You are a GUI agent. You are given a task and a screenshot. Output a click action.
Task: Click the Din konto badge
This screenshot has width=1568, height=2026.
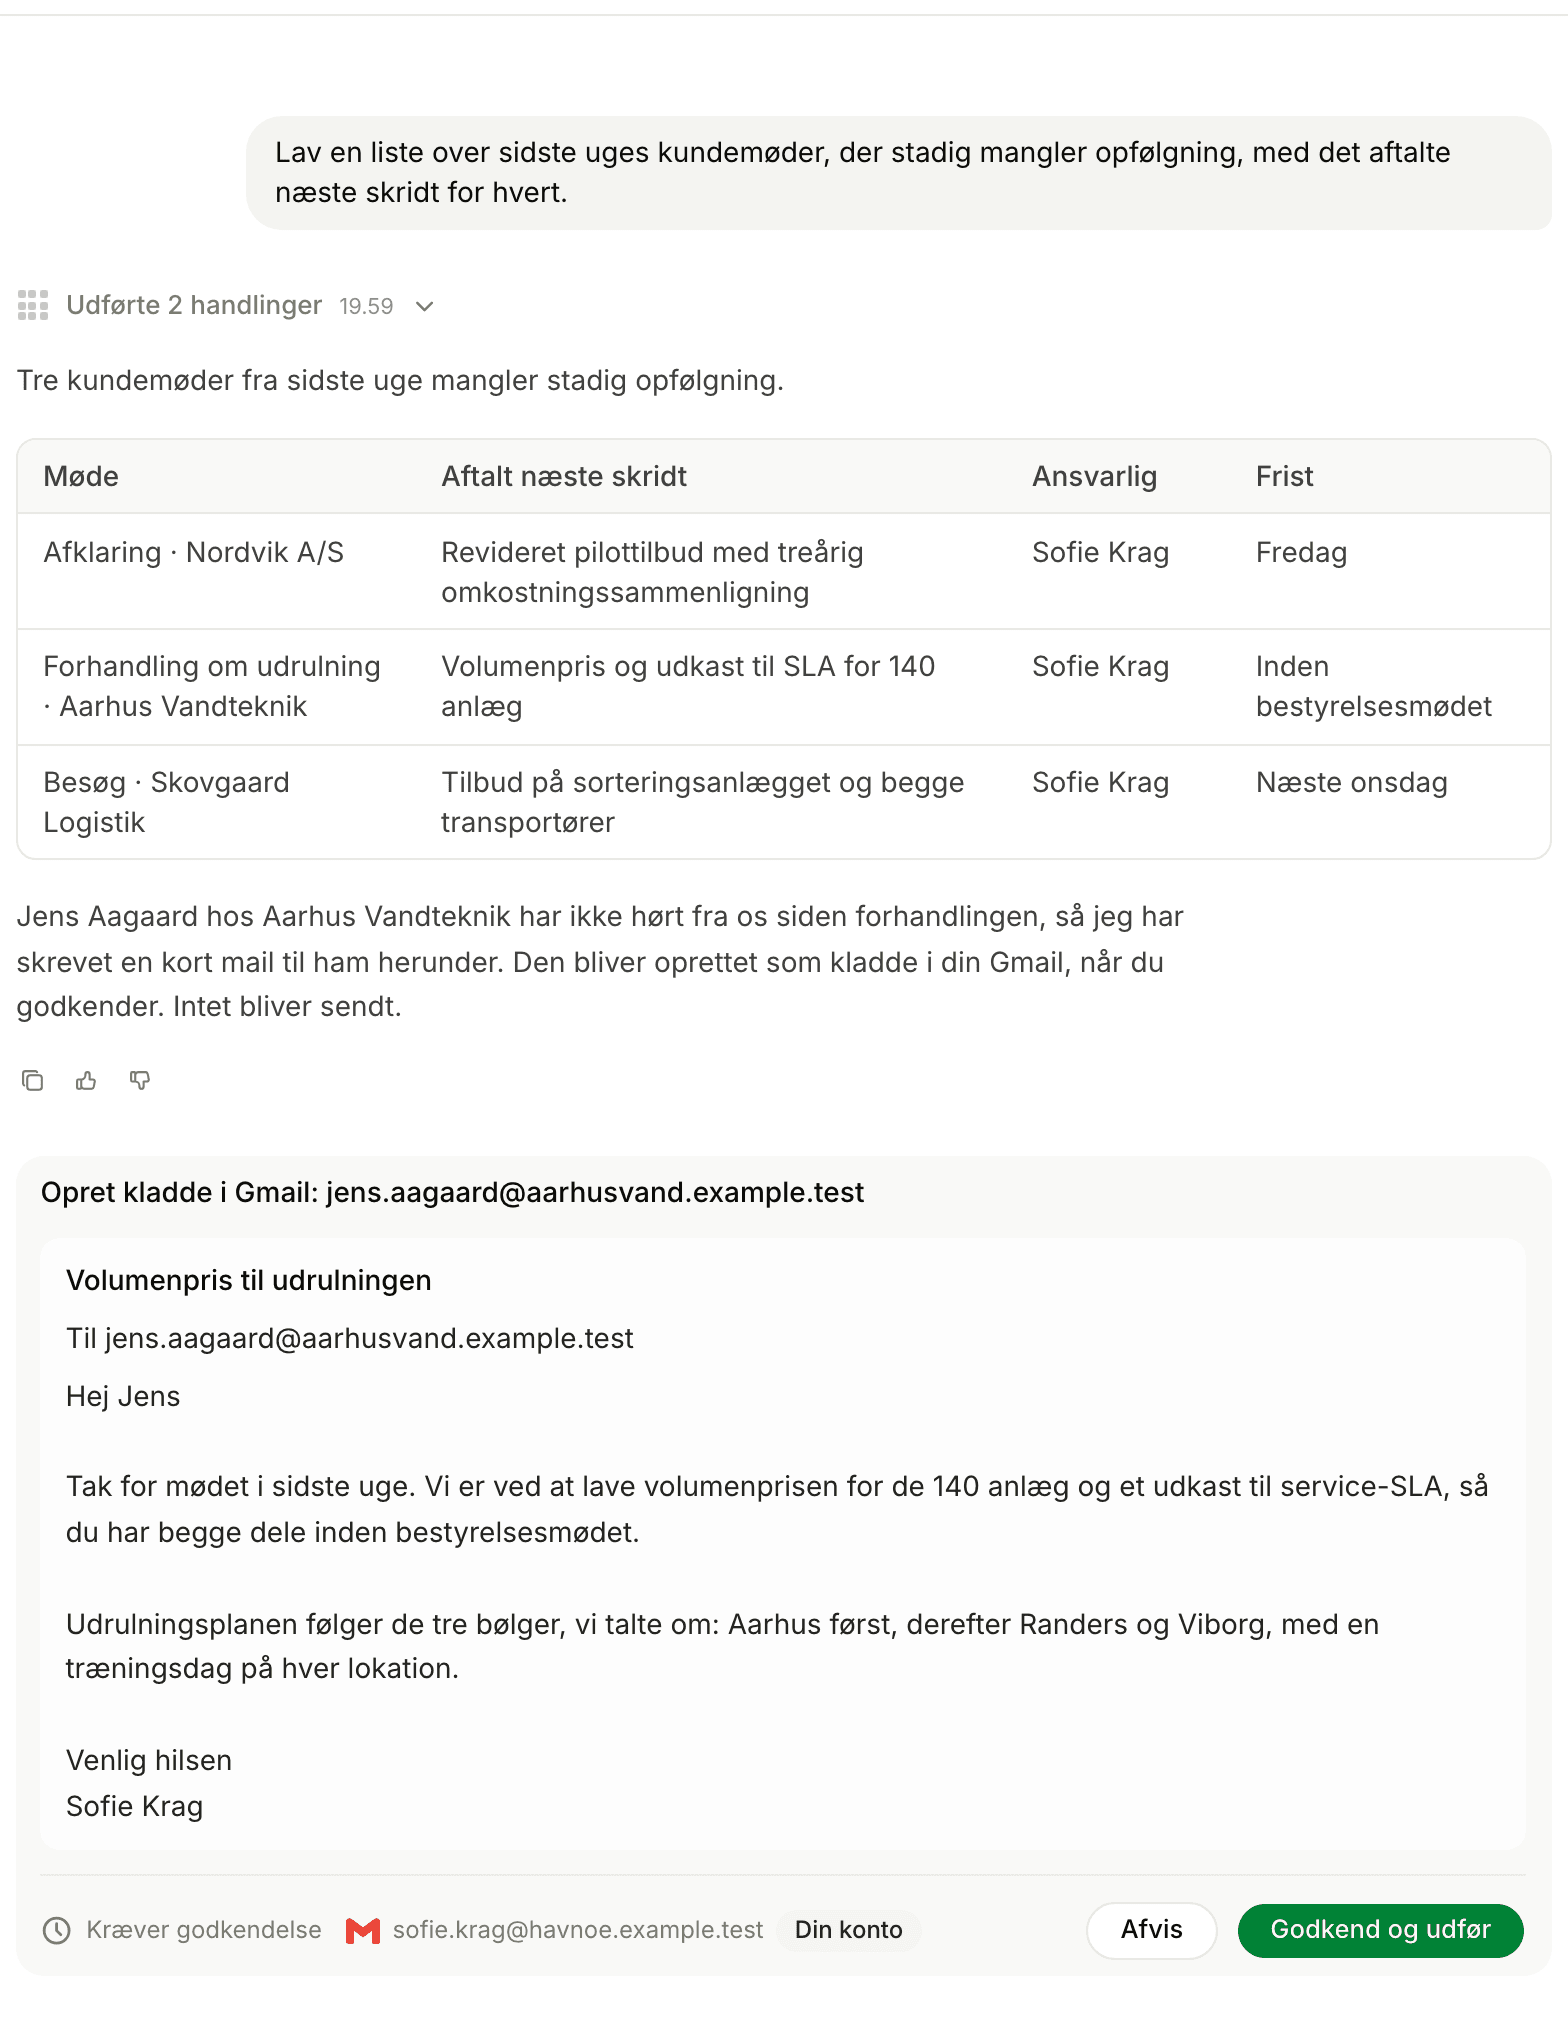pyautogui.click(x=849, y=1930)
